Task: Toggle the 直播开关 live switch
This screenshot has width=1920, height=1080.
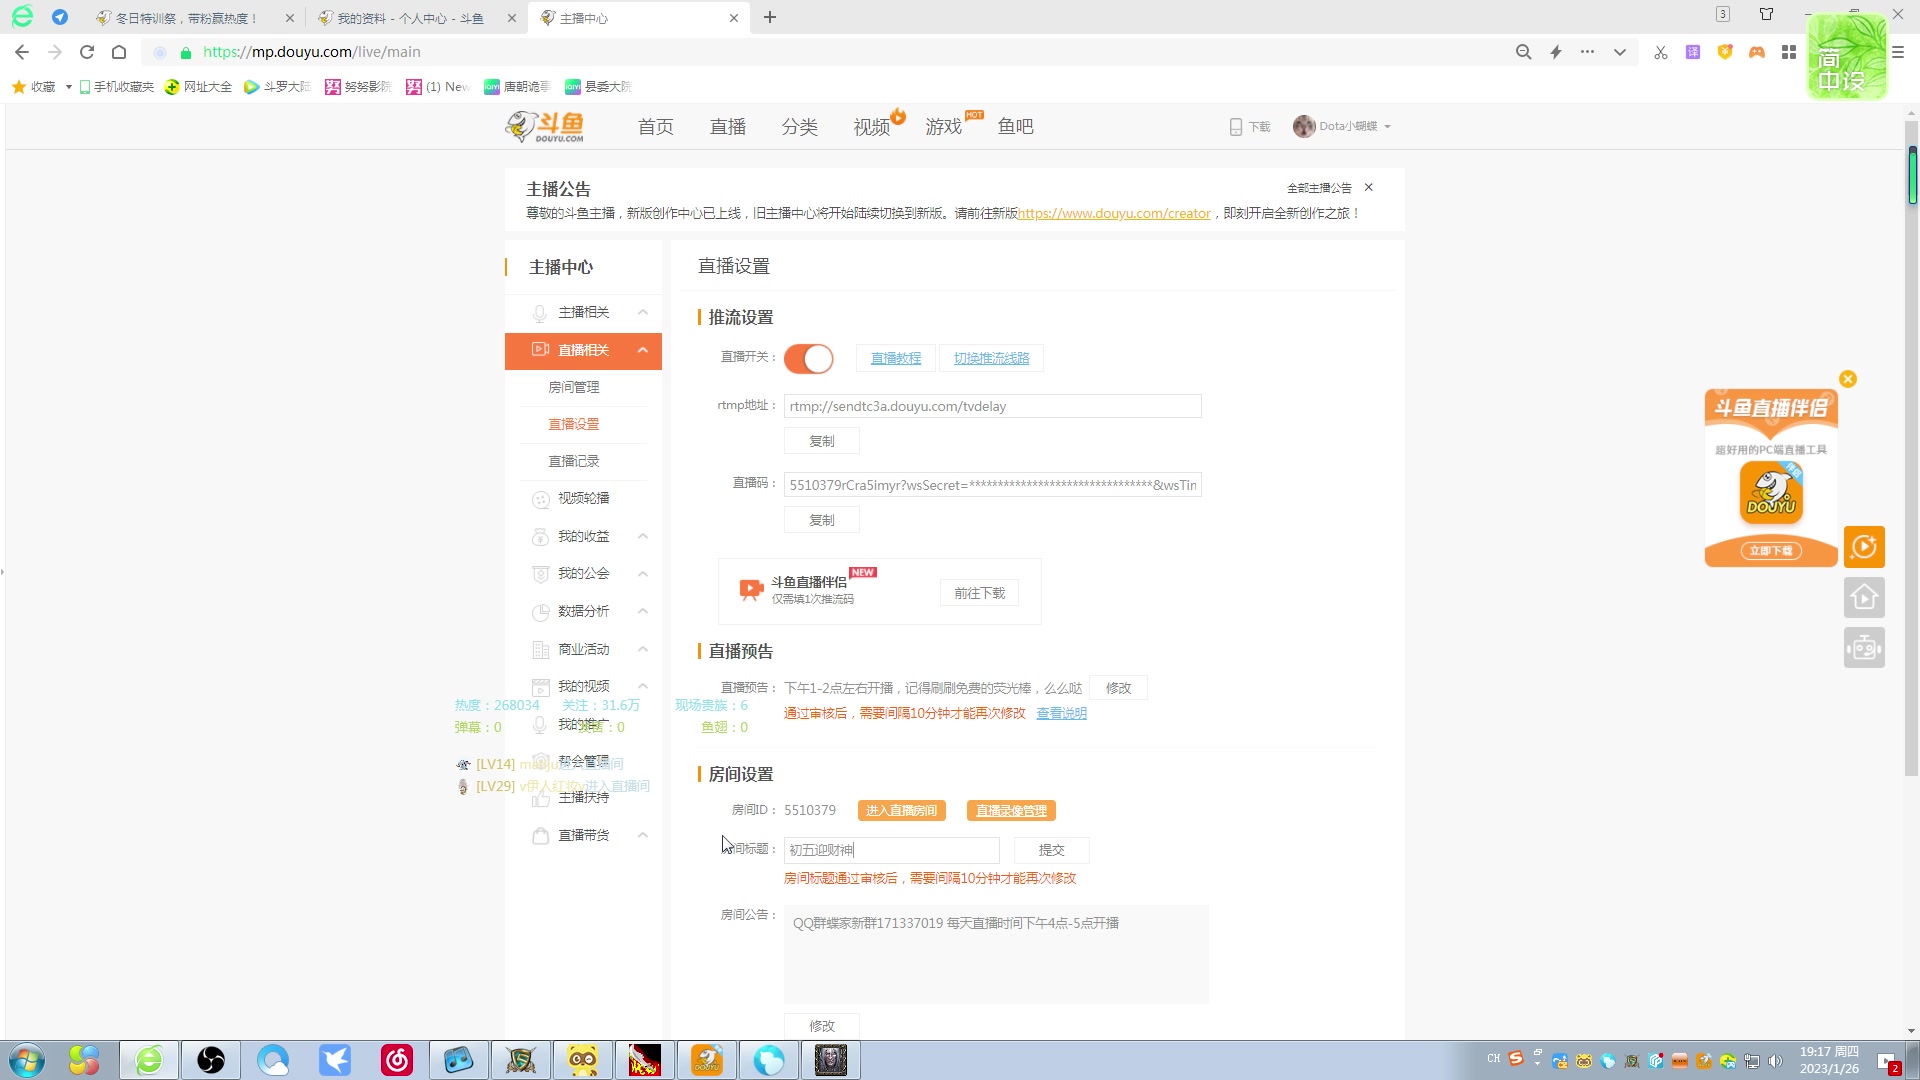Action: [x=808, y=358]
